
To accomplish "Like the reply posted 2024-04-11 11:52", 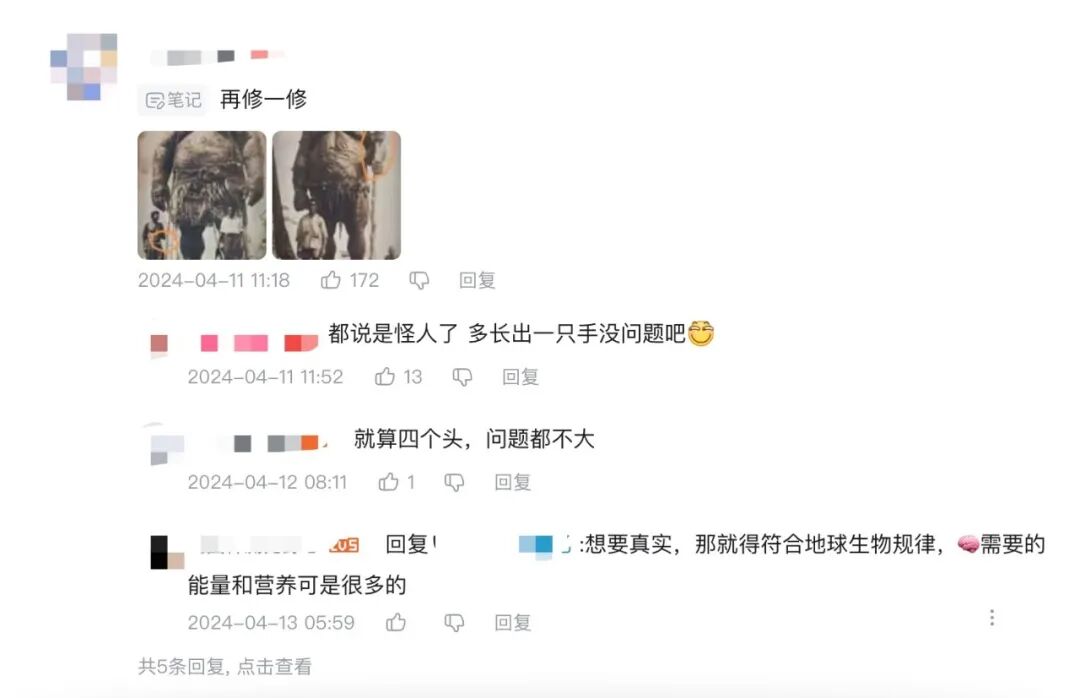I will pyautogui.click(x=385, y=376).
